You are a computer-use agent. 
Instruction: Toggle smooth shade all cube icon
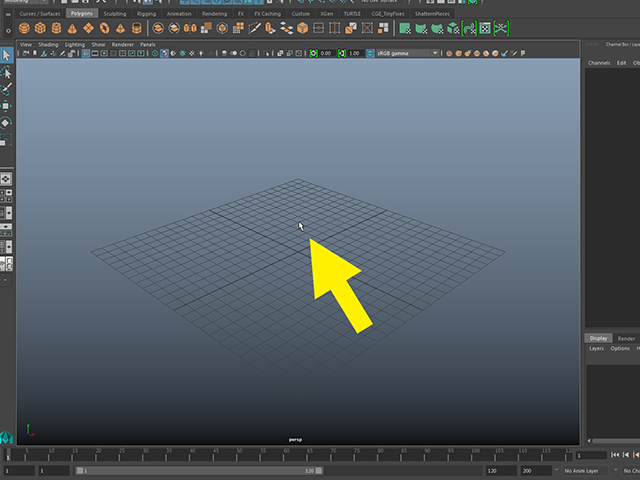click(x=164, y=53)
